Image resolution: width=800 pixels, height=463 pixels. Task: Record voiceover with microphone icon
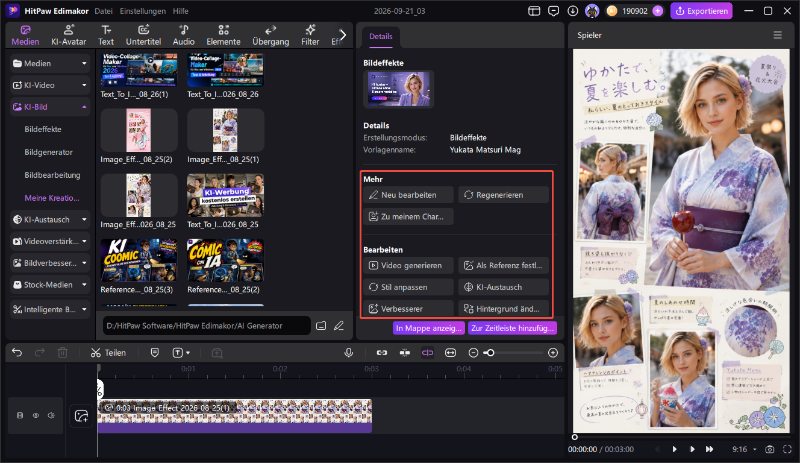point(348,353)
